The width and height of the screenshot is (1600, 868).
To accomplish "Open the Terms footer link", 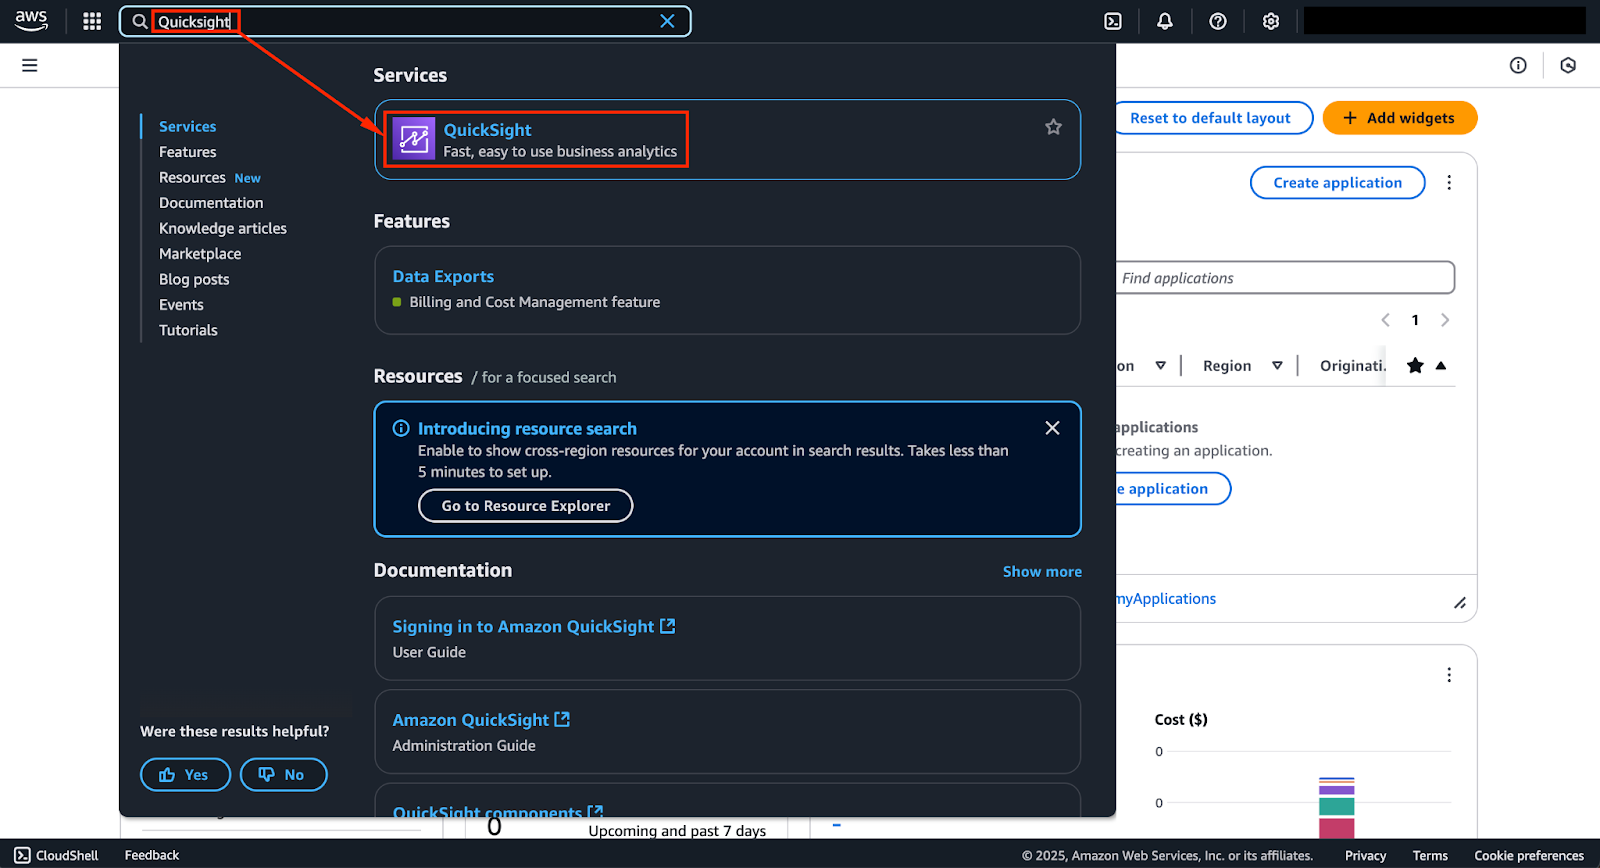I will point(1430,856).
